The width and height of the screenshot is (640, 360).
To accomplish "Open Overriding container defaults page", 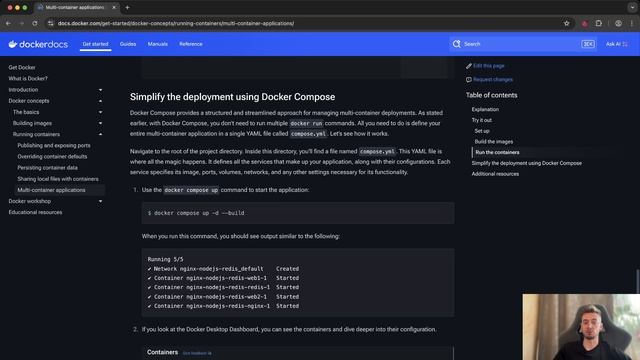I will pos(52,156).
